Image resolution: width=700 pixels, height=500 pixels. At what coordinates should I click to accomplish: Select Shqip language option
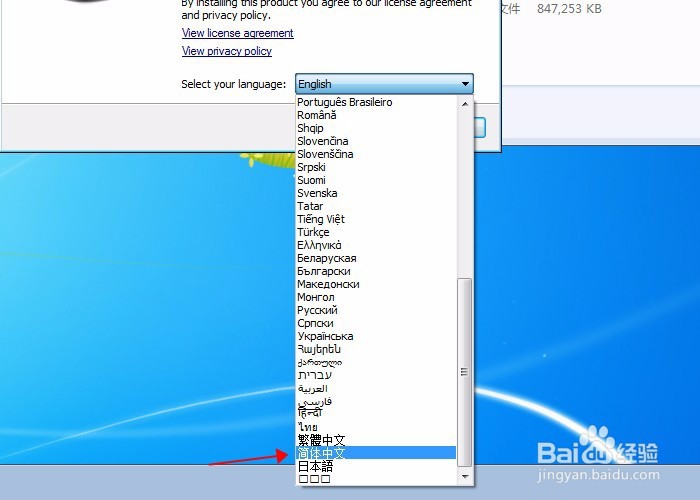[376, 128]
